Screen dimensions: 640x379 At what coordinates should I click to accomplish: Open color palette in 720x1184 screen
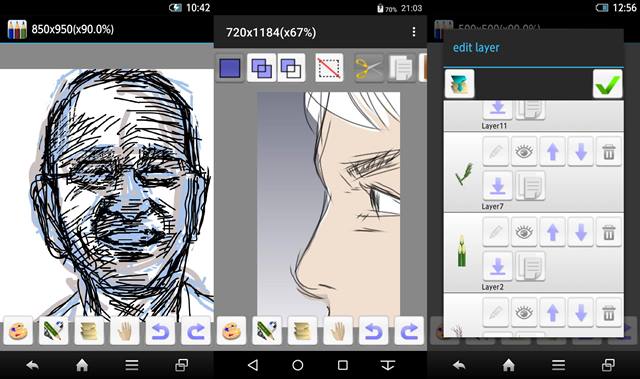coord(231,331)
